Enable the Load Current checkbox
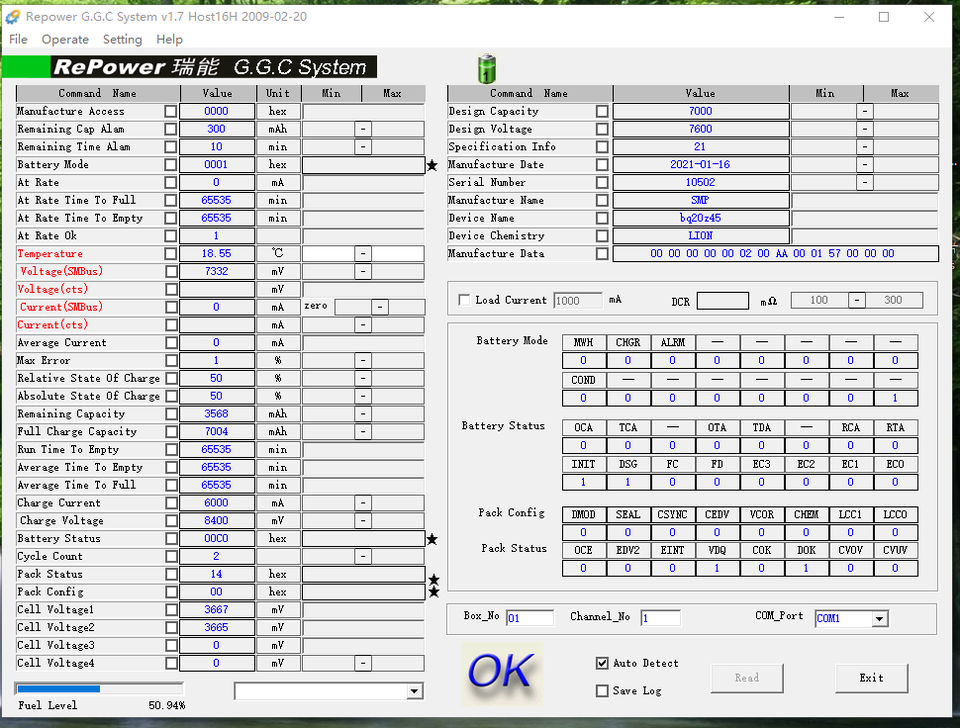This screenshot has width=960, height=728. click(x=464, y=300)
